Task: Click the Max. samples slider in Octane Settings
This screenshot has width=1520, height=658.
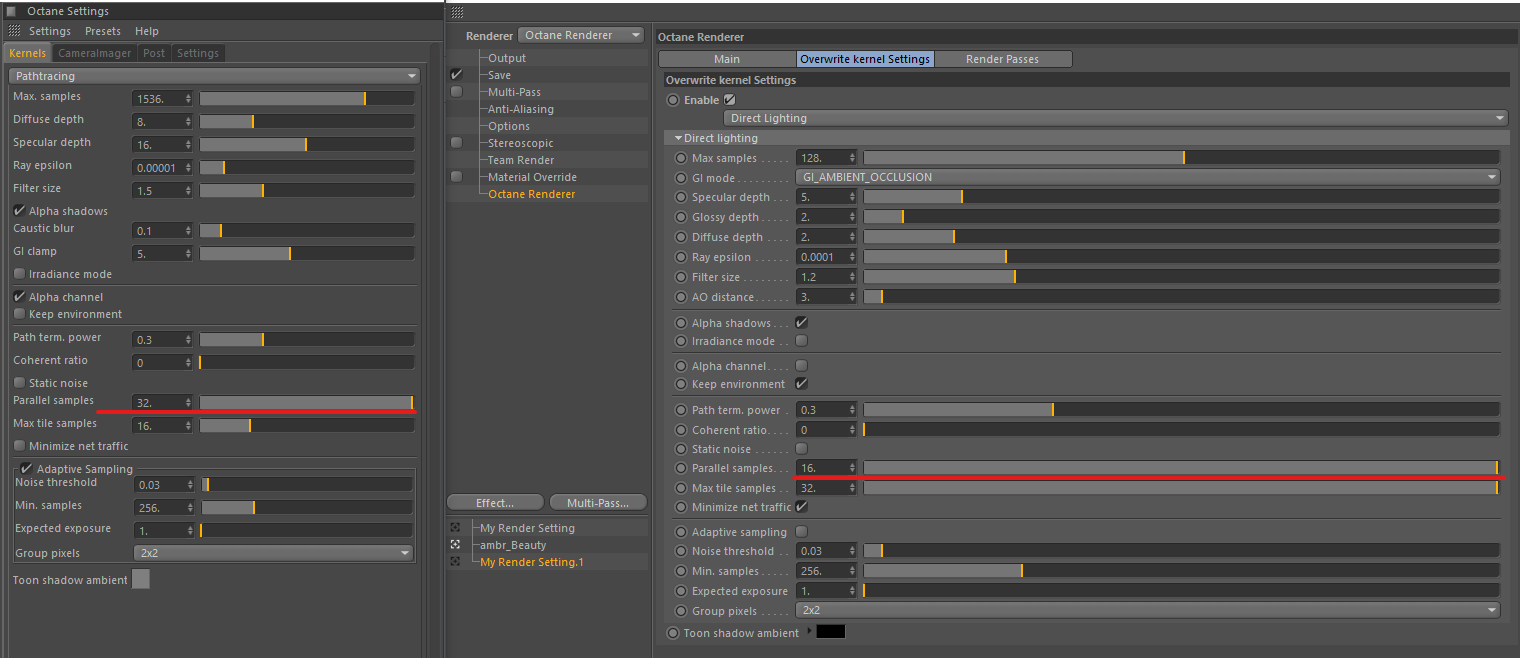Action: (307, 98)
